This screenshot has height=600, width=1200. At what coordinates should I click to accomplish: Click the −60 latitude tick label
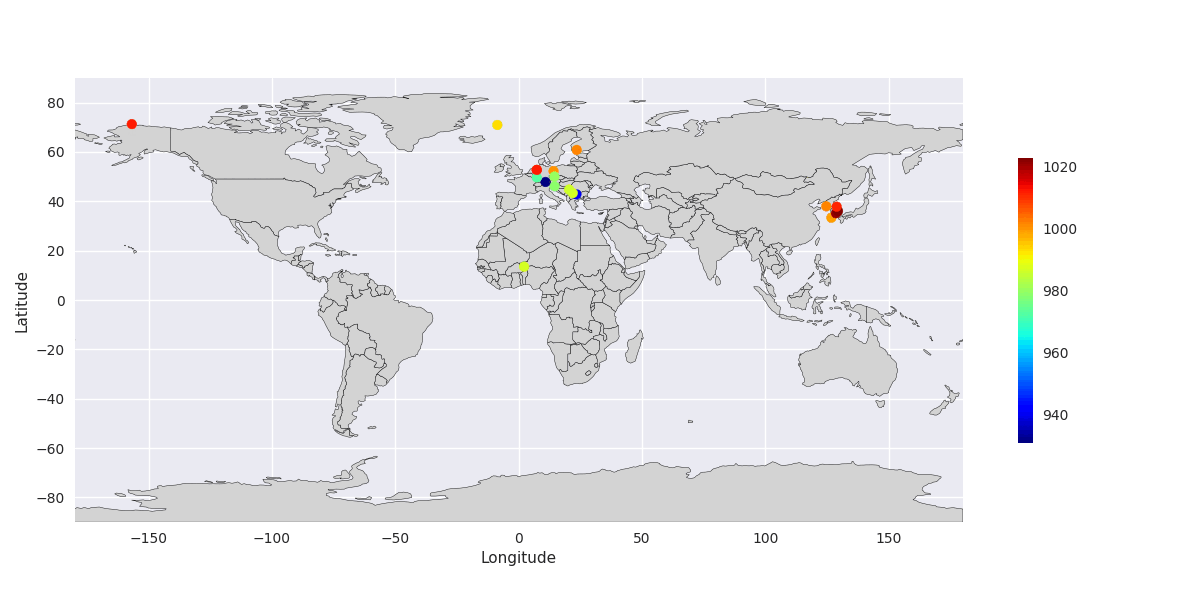[51, 448]
